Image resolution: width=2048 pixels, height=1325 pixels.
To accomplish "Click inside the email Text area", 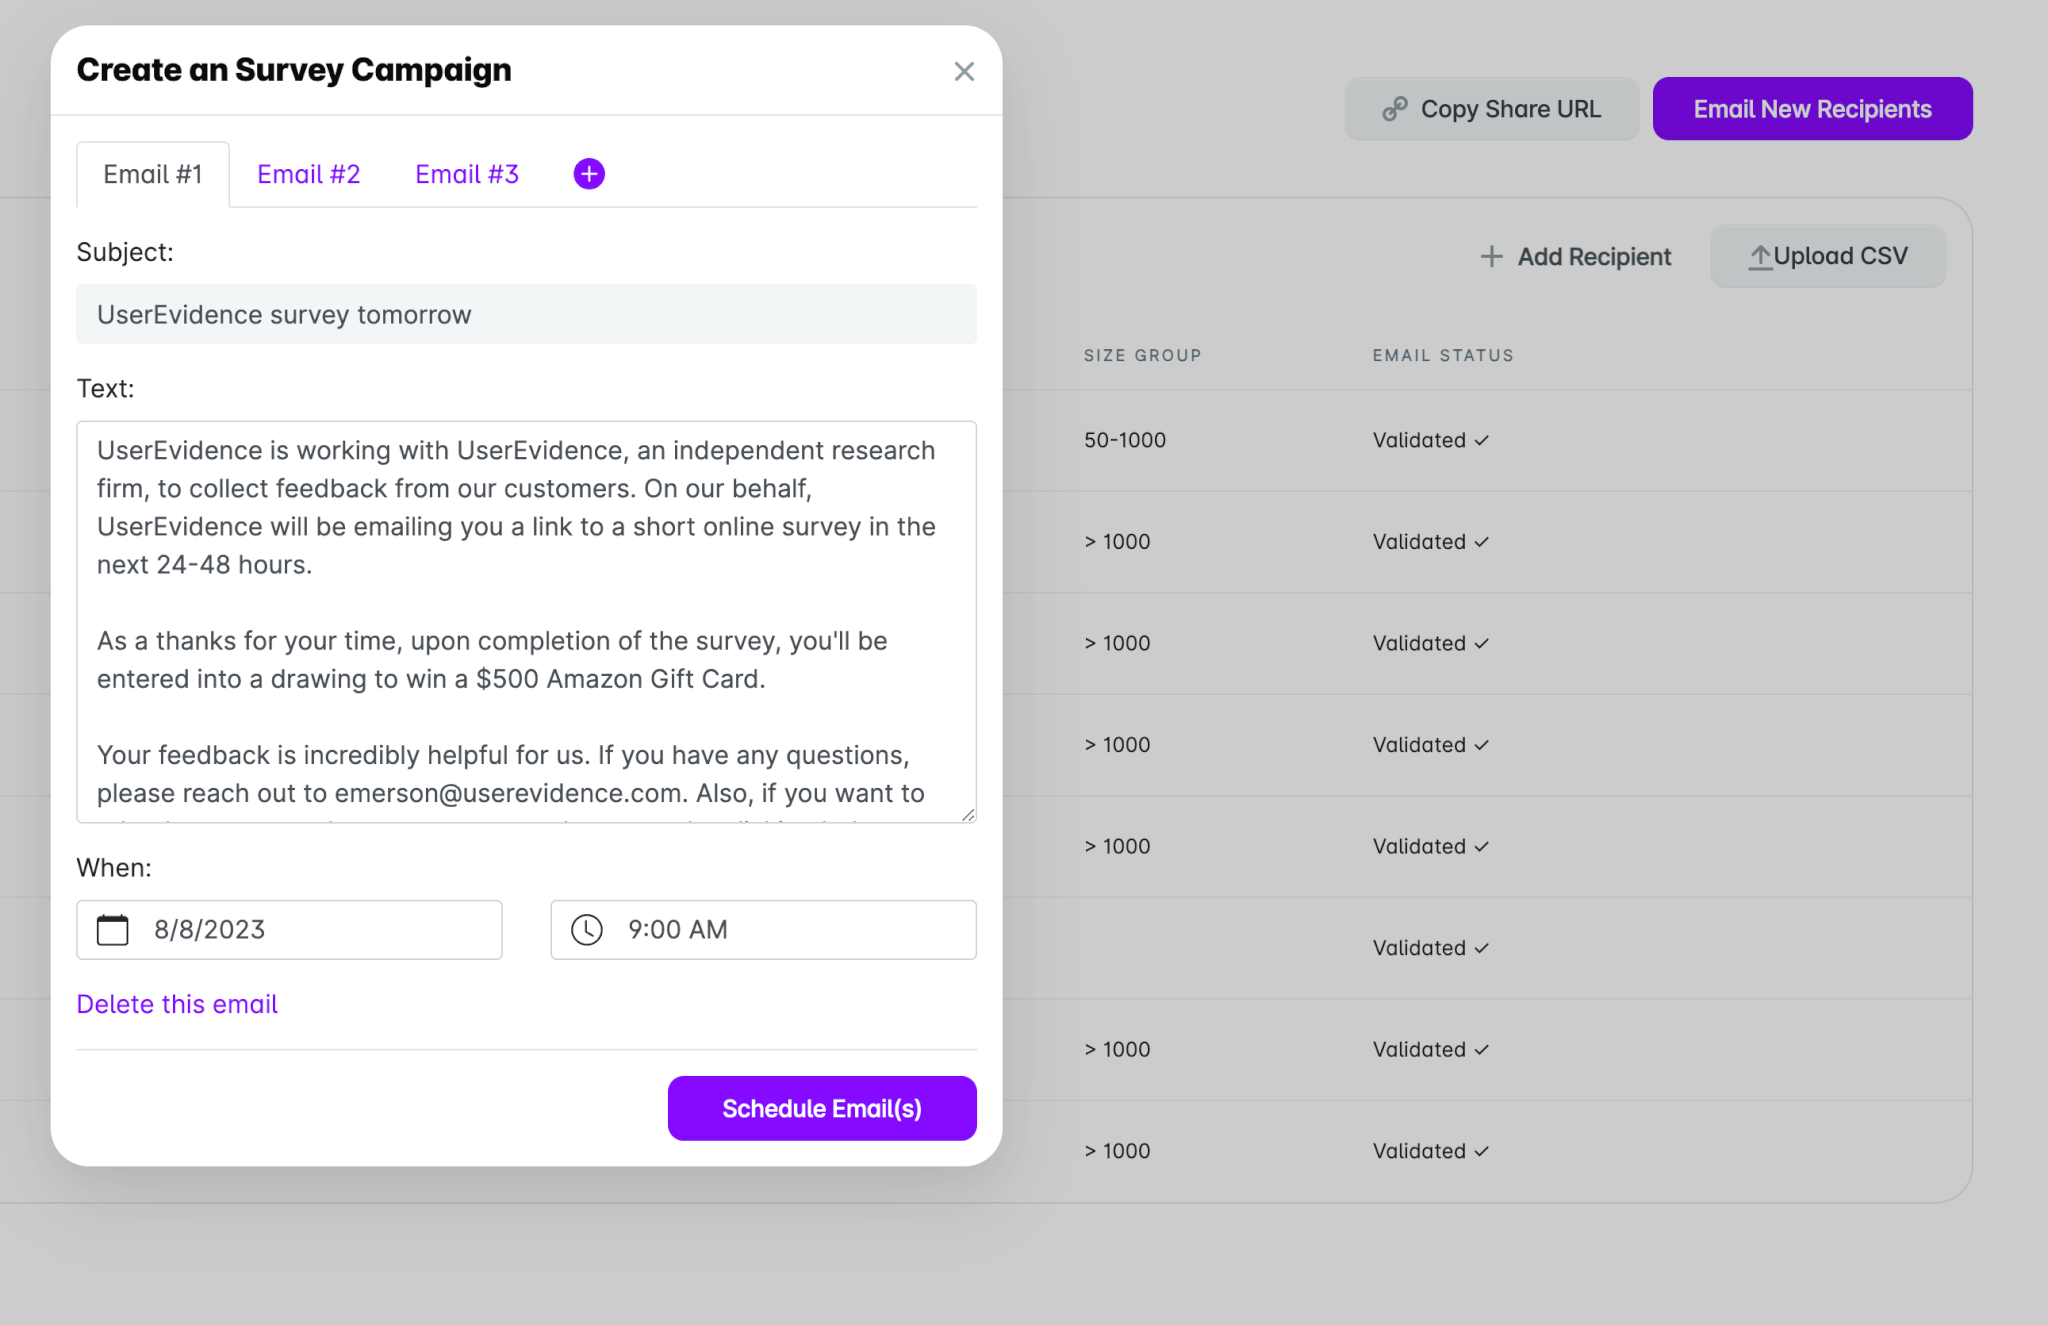I will tap(526, 622).
